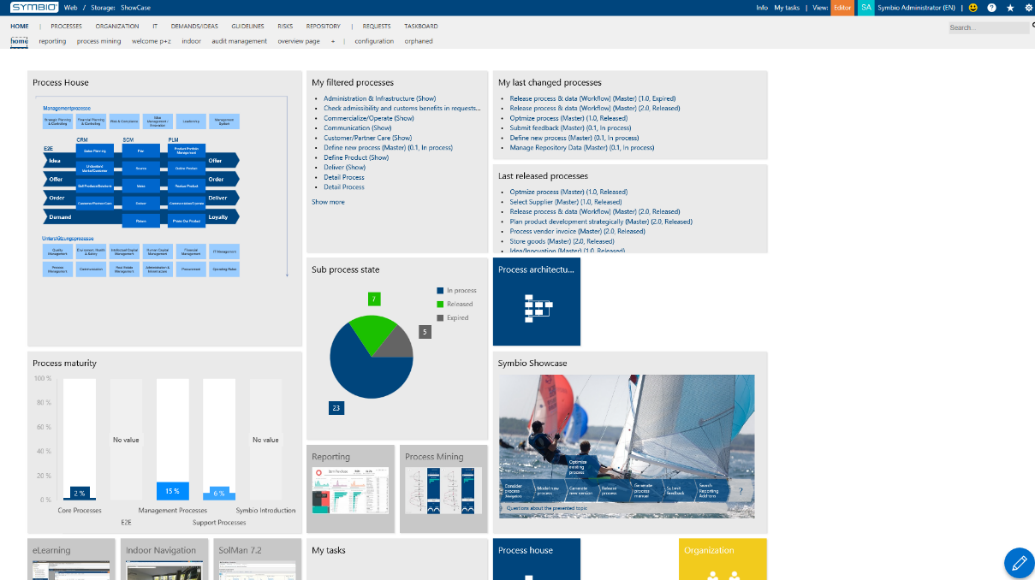Open the yellow Organization tile
Viewport: 1035px width, 580px height.
[723, 559]
